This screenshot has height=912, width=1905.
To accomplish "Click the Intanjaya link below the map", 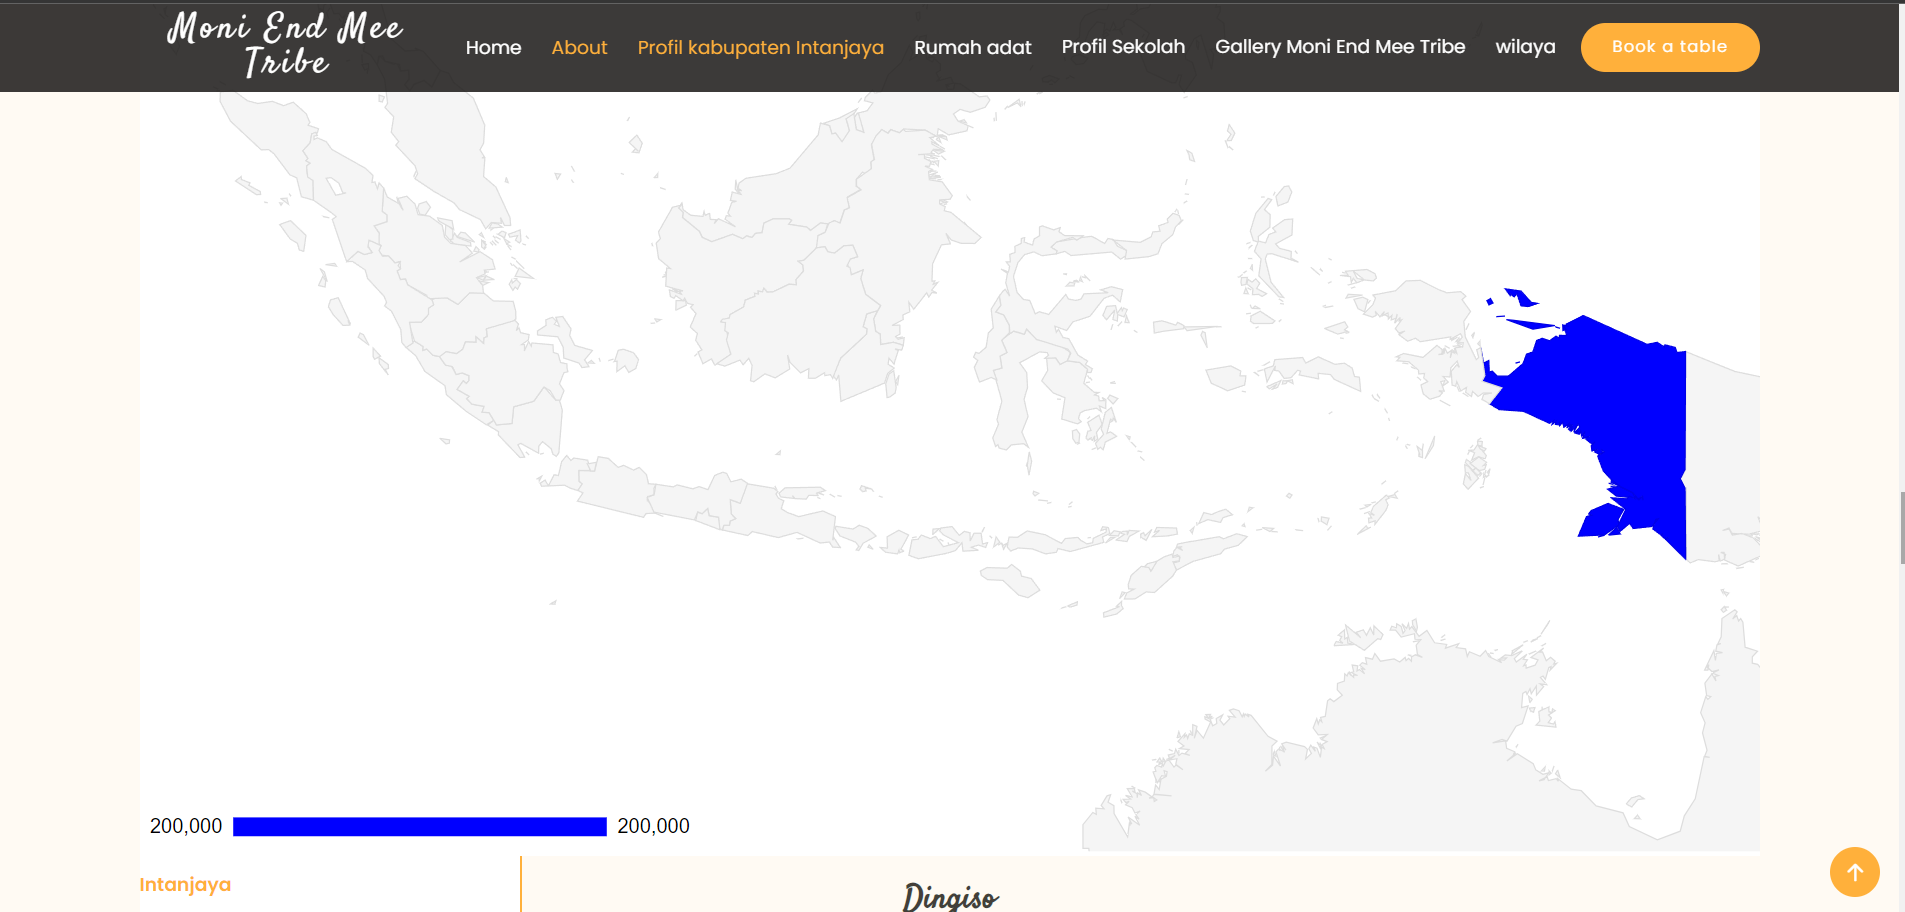I will [185, 884].
